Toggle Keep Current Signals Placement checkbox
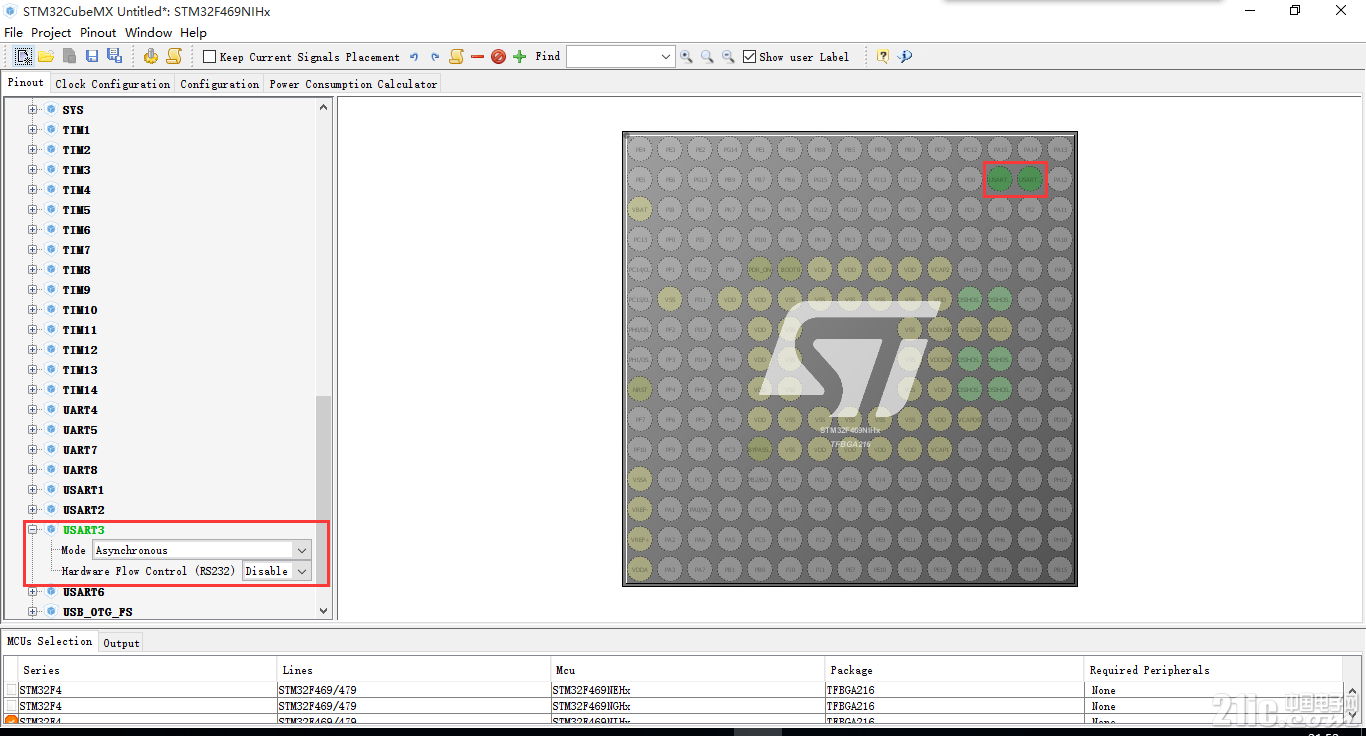 pos(209,57)
